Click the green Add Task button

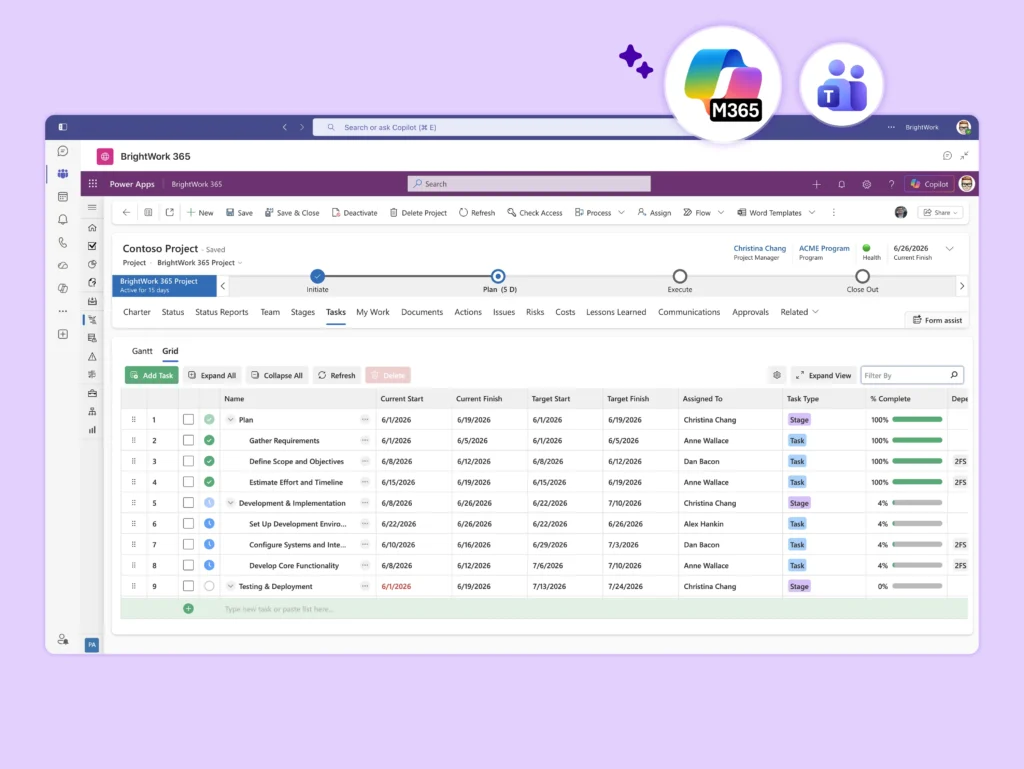pyautogui.click(x=152, y=375)
